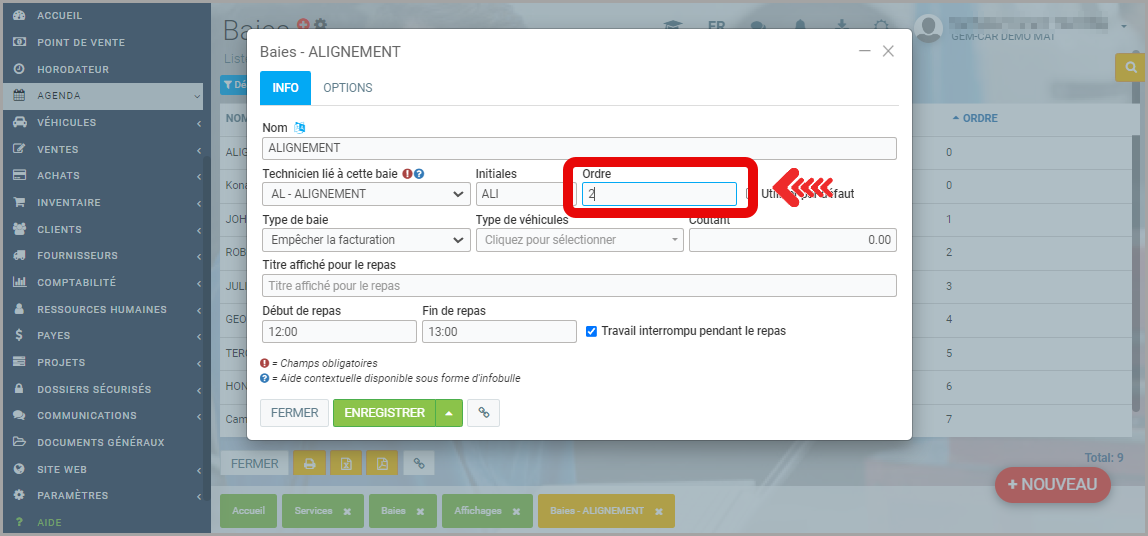Click the PDF export icon in bottom toolbar
The width and height of the screenshot is (1148, 536).
(x=382, y=464)
